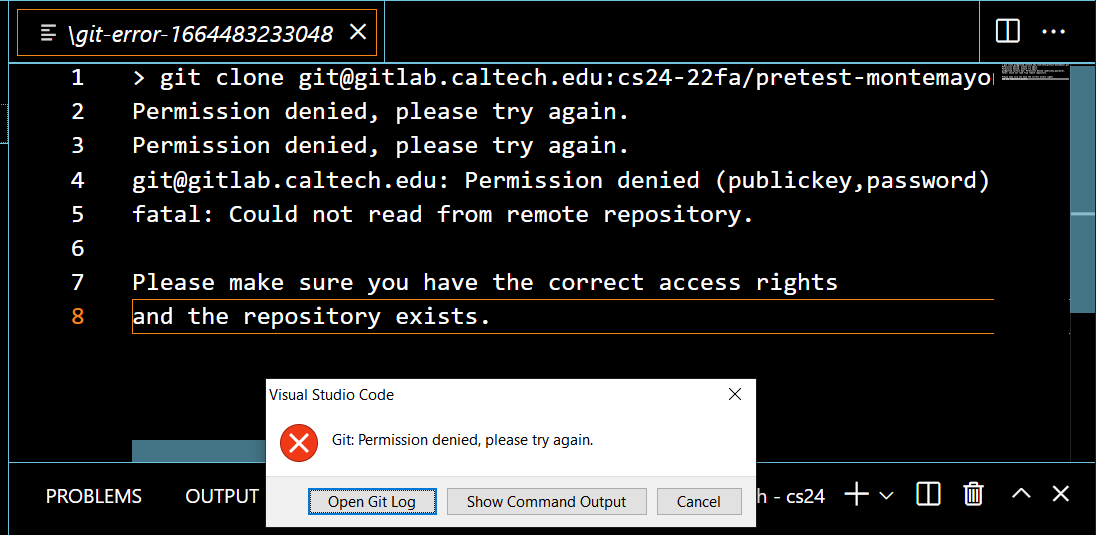Click the new terminal plus icon

point(856,494)
